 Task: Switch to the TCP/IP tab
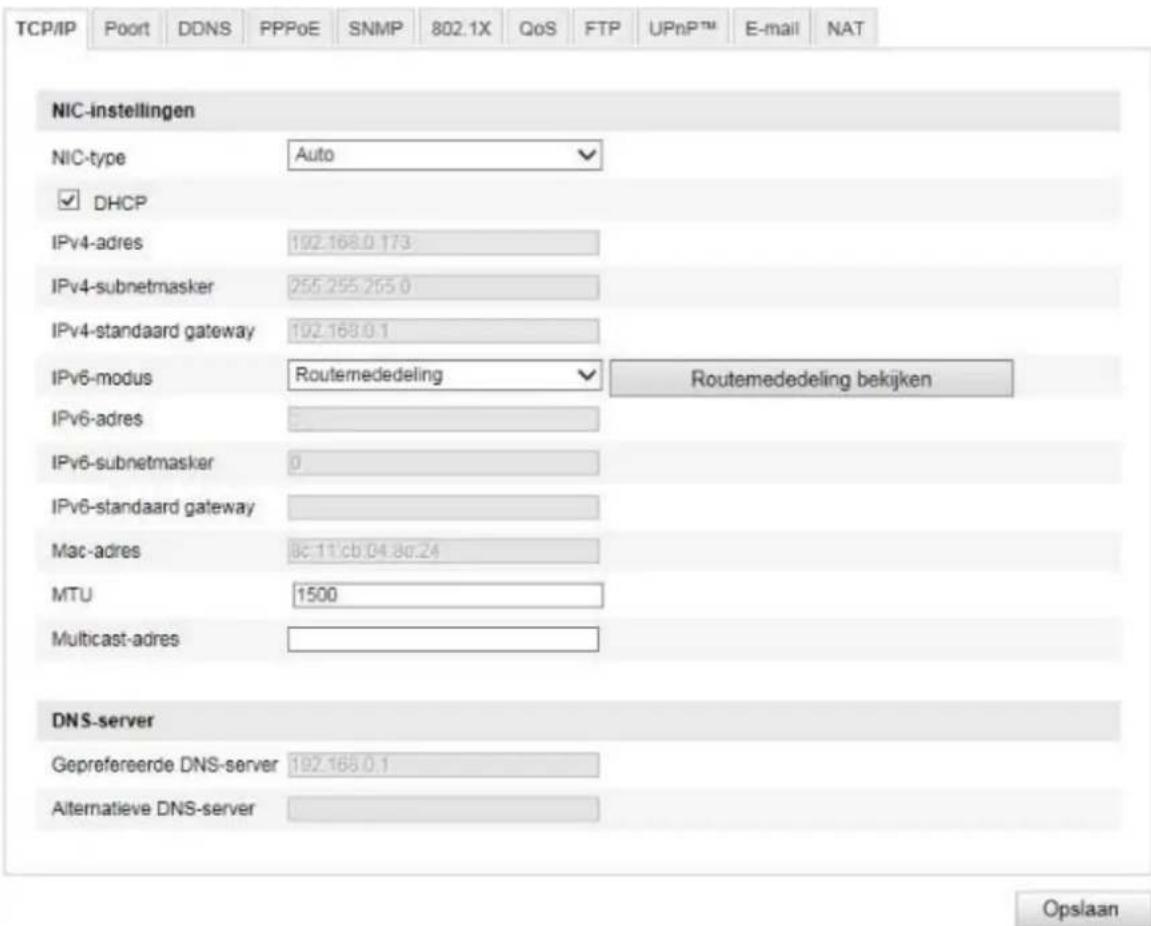coord(46,29)
